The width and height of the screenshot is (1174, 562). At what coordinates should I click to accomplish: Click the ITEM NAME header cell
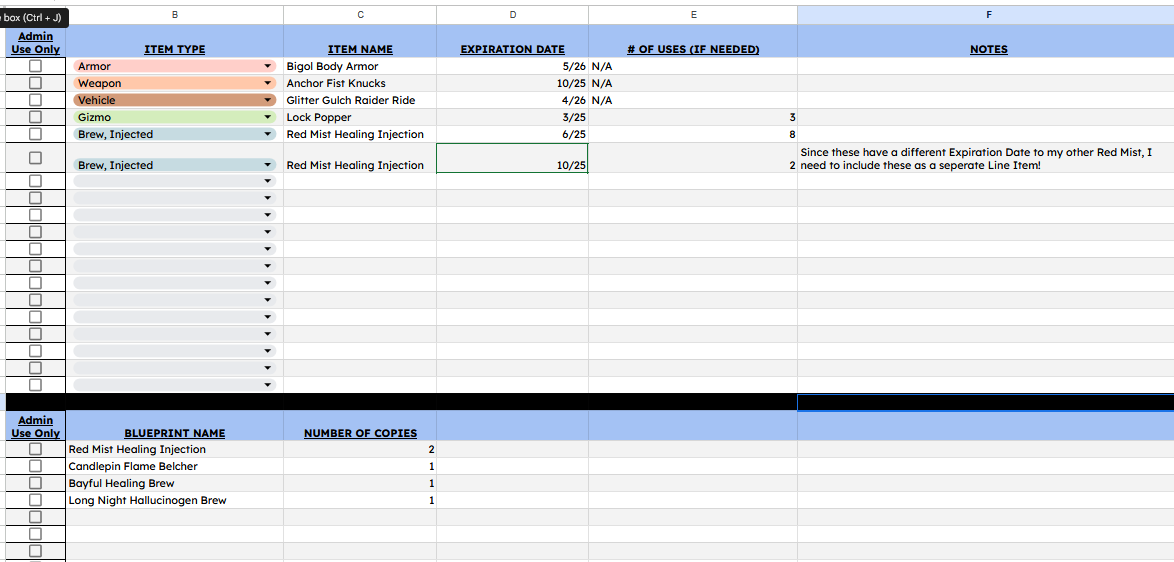tap(360, 41)
